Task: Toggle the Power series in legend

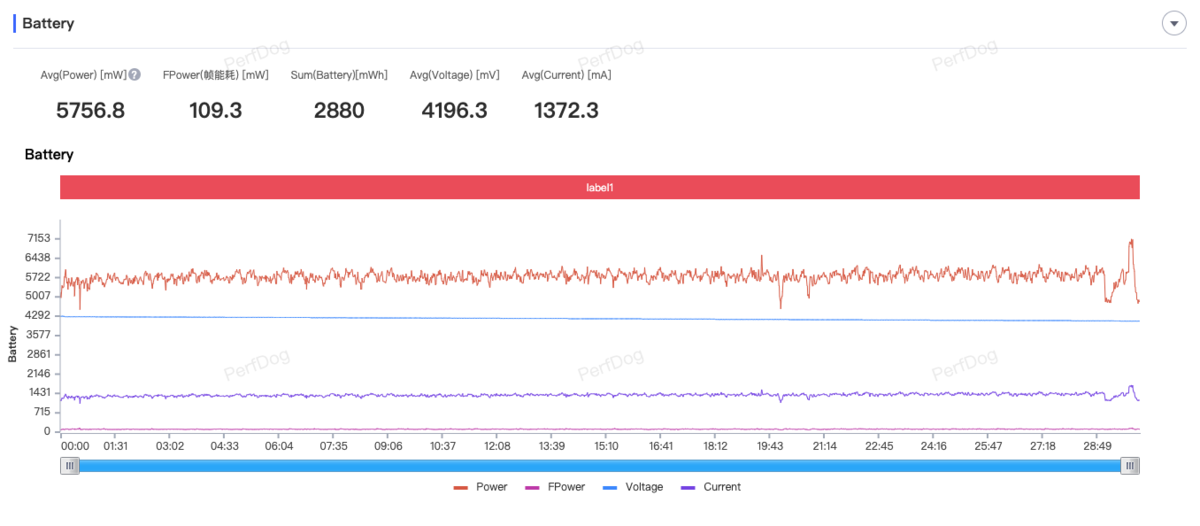Action: (x=481, y=487)
